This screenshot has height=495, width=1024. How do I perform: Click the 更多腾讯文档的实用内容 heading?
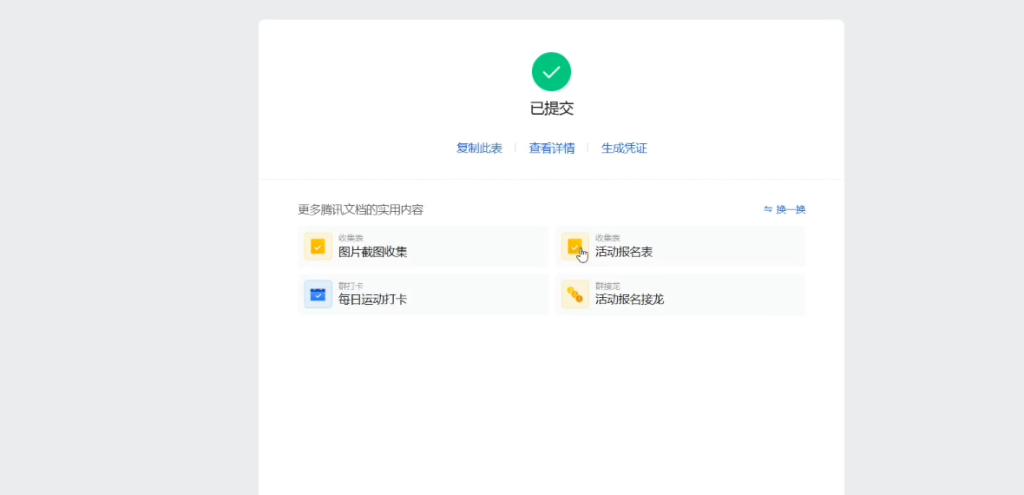point(360,210)
